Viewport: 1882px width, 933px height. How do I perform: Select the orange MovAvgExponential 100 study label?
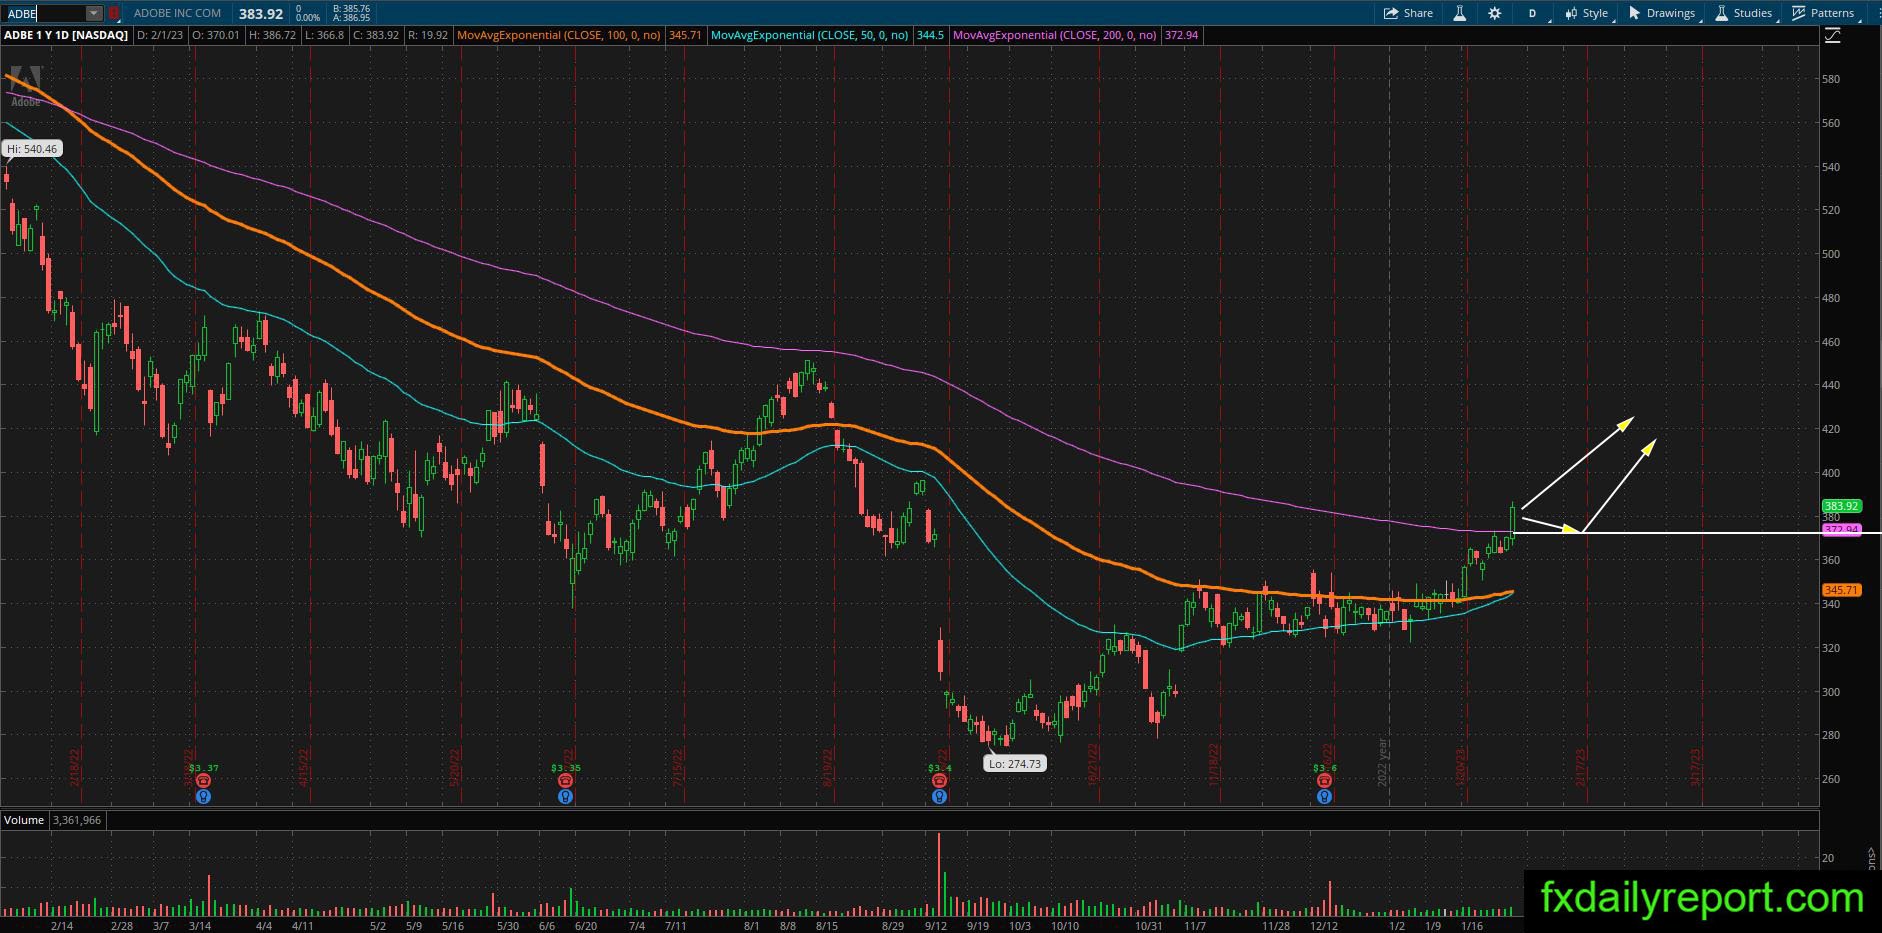click(x=558, y=35)
